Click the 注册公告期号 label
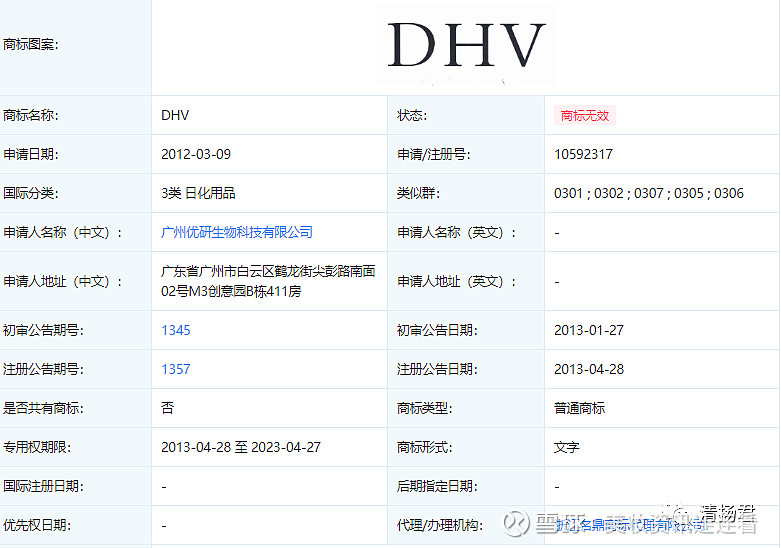This screenshot has width=781, height=548. coord(43,369)
